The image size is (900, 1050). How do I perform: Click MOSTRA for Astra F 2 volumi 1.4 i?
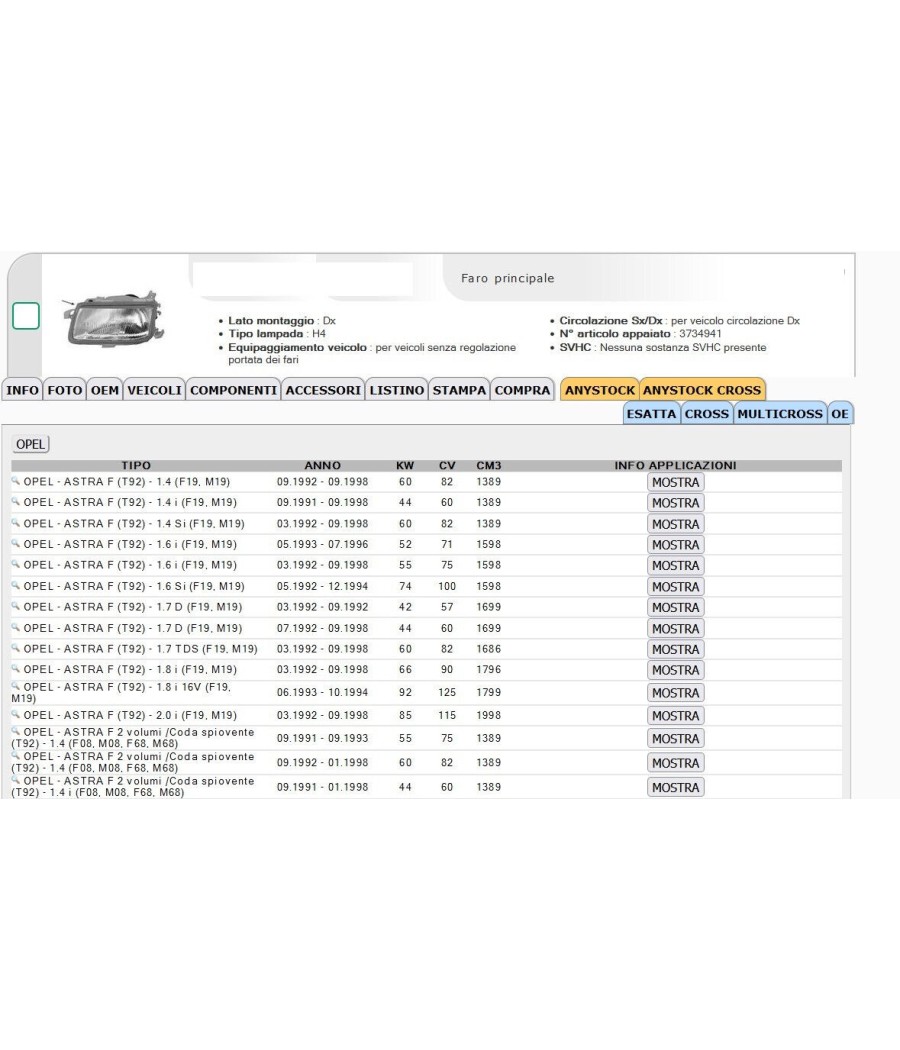(x=676, y=788)
